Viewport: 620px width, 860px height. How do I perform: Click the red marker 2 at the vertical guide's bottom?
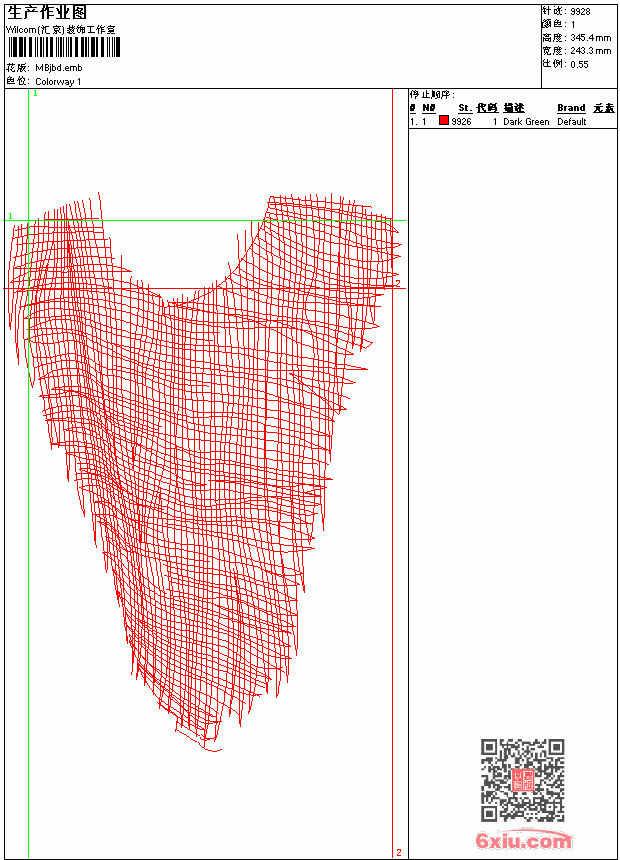tap(399, 852)
